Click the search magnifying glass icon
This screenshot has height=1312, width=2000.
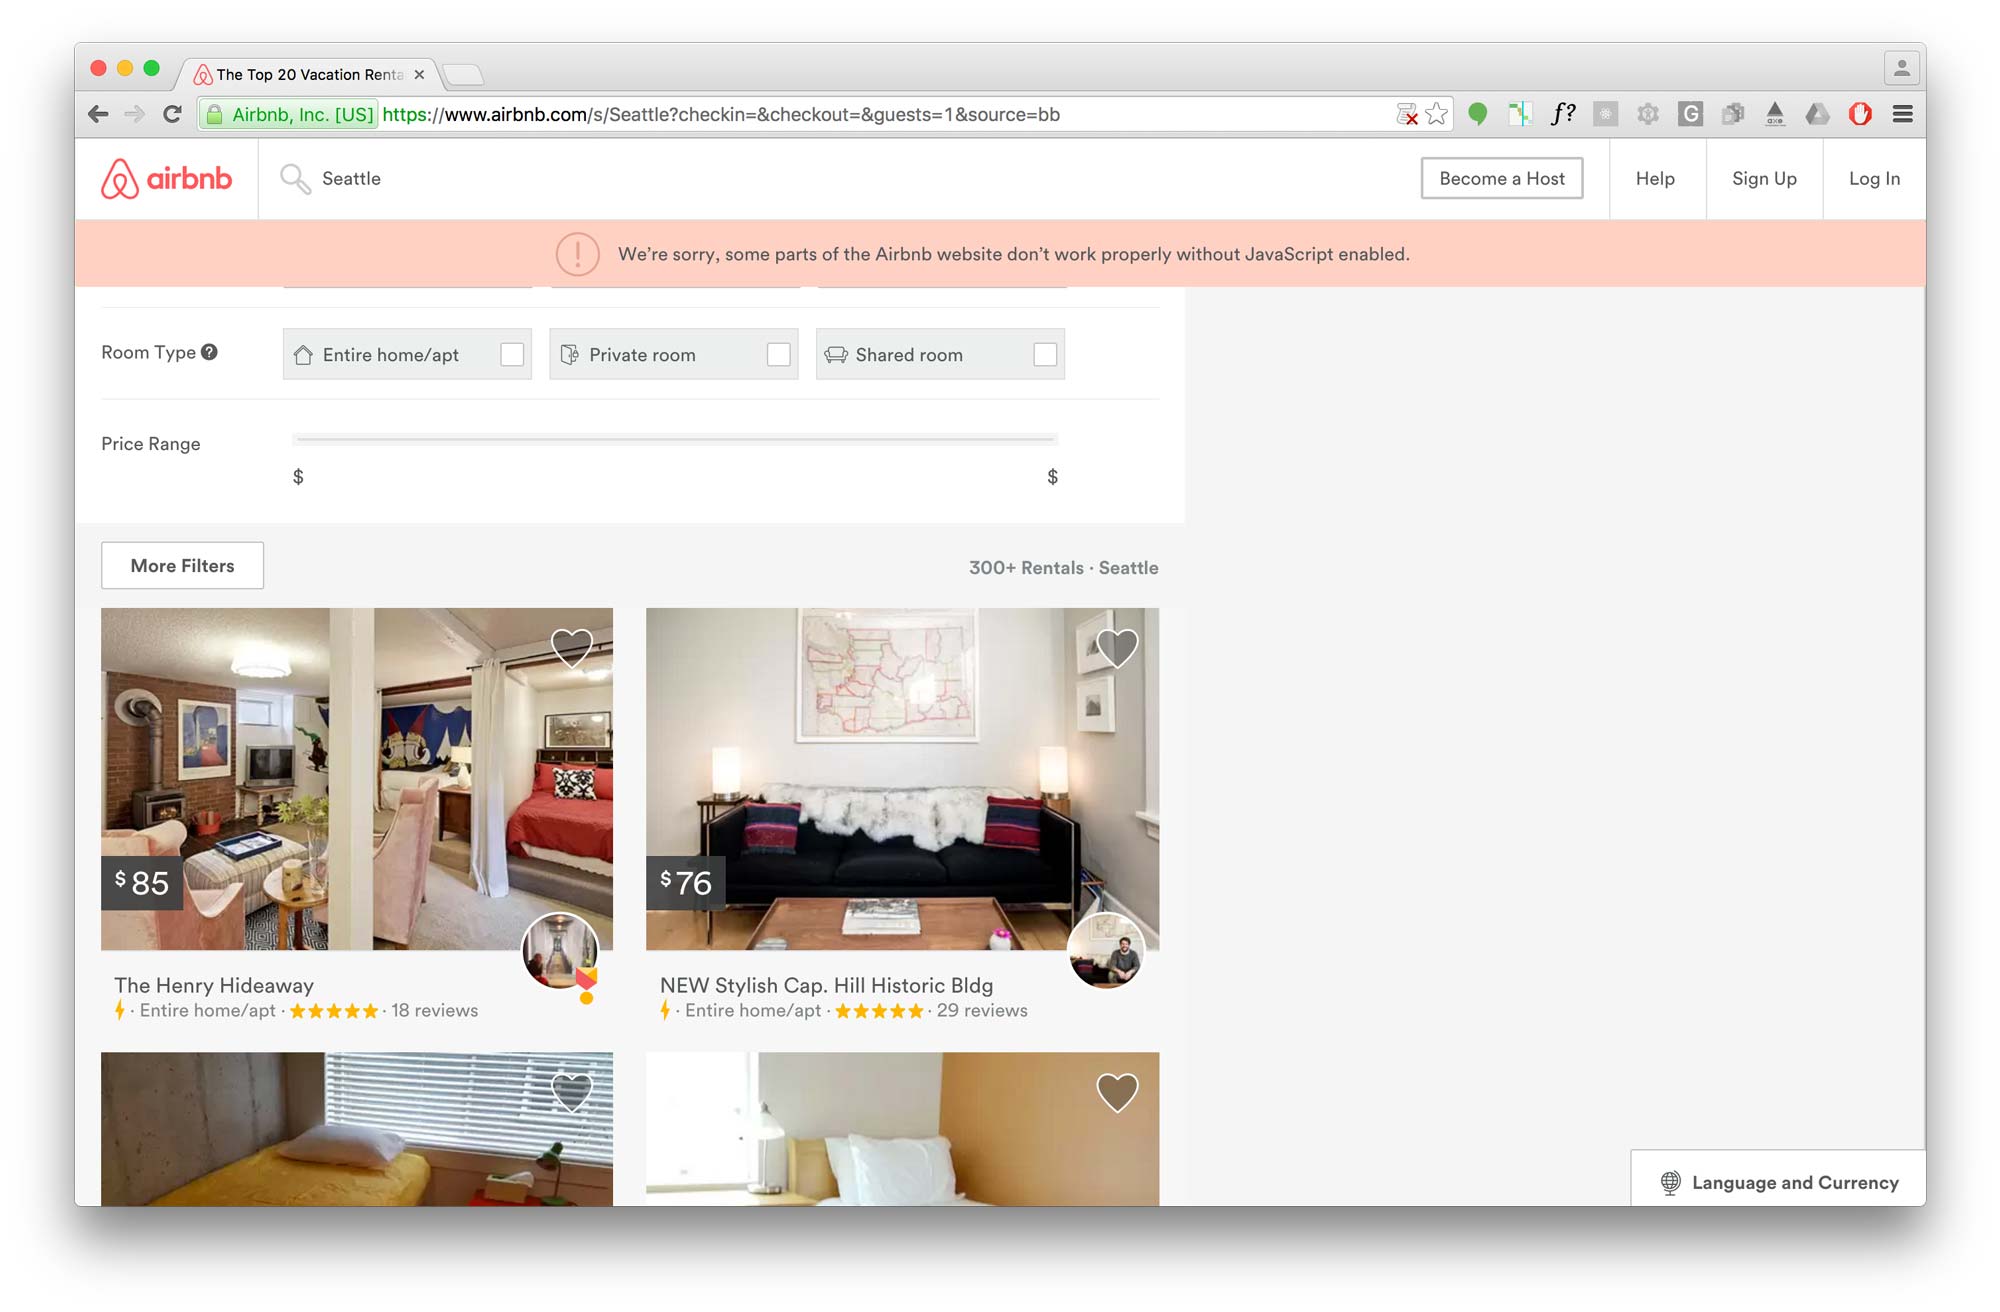(295, 178)
